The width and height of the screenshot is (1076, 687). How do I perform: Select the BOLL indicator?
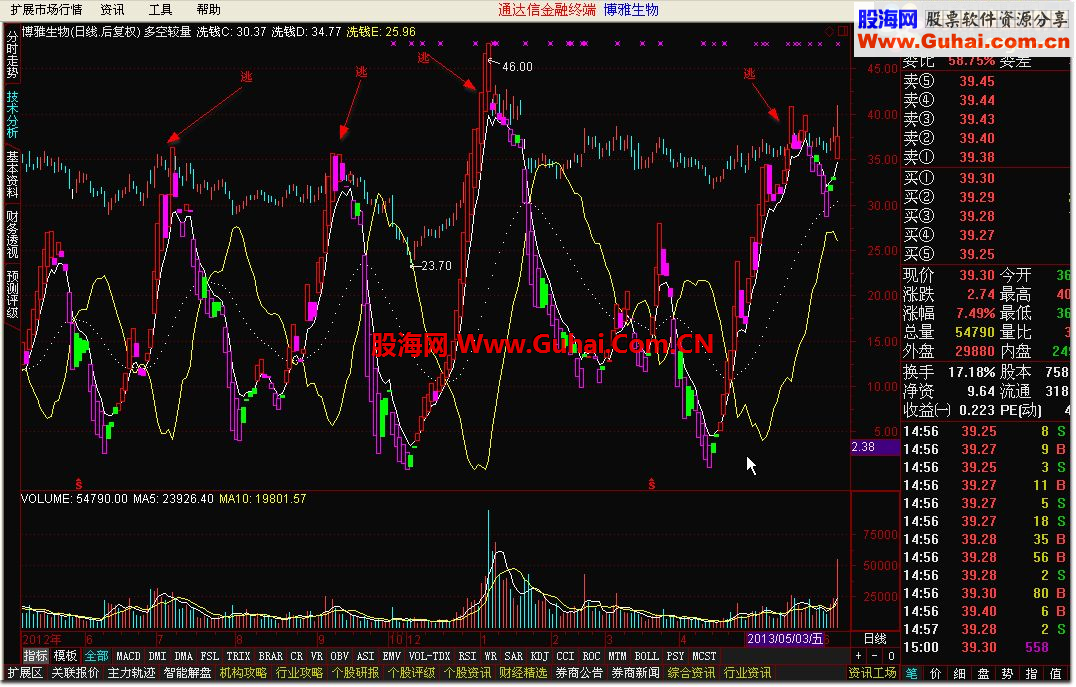point(646,656)
